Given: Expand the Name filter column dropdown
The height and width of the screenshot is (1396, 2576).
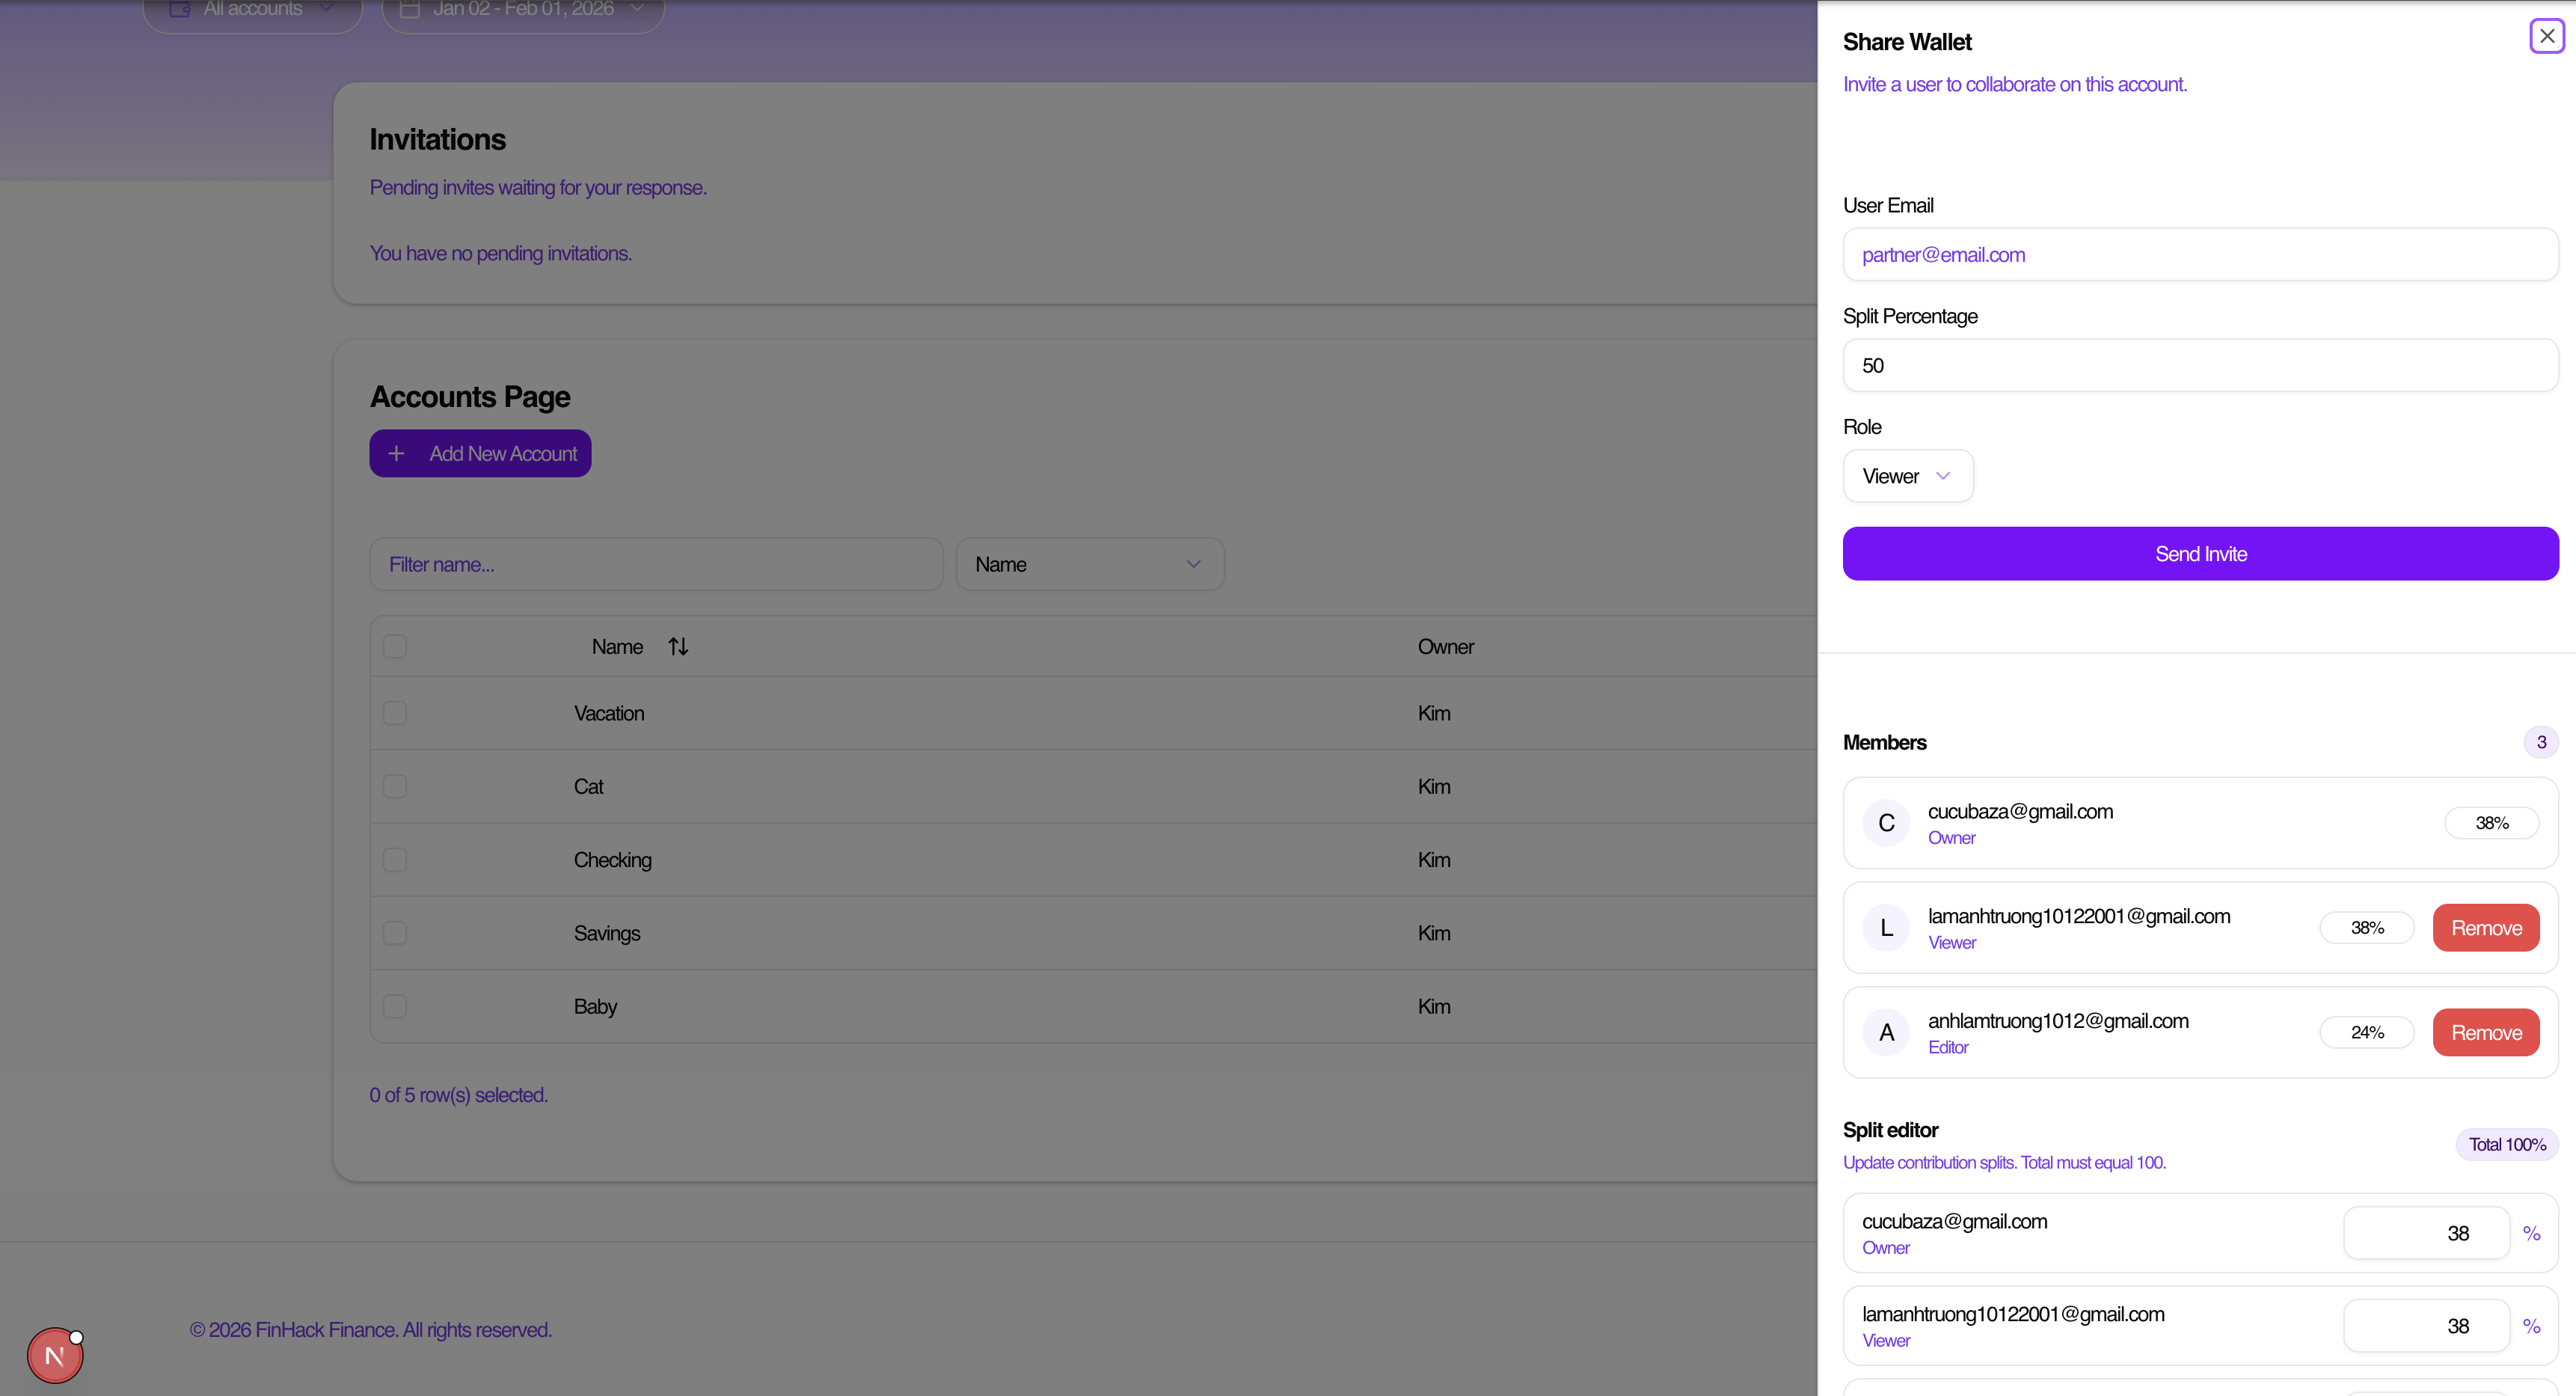Looking at the screenshot, I should point(1089,565).
